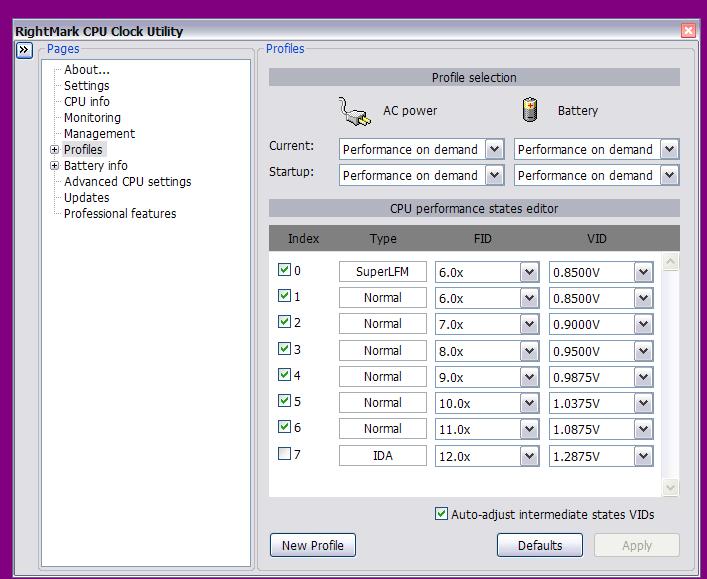This screenshot has height=579, width=707.
Task: Uncheck performance state index 5
Action: coord(284,401)
